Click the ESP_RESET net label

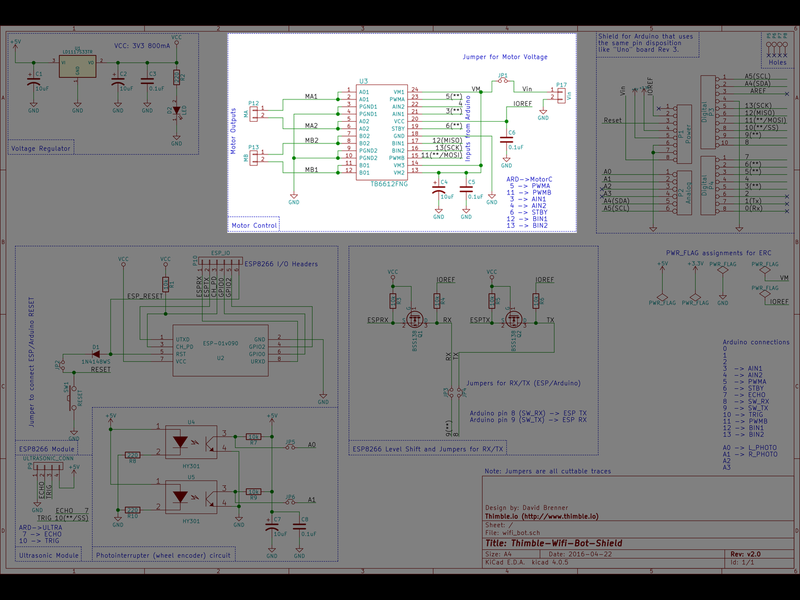click(145, 296)
